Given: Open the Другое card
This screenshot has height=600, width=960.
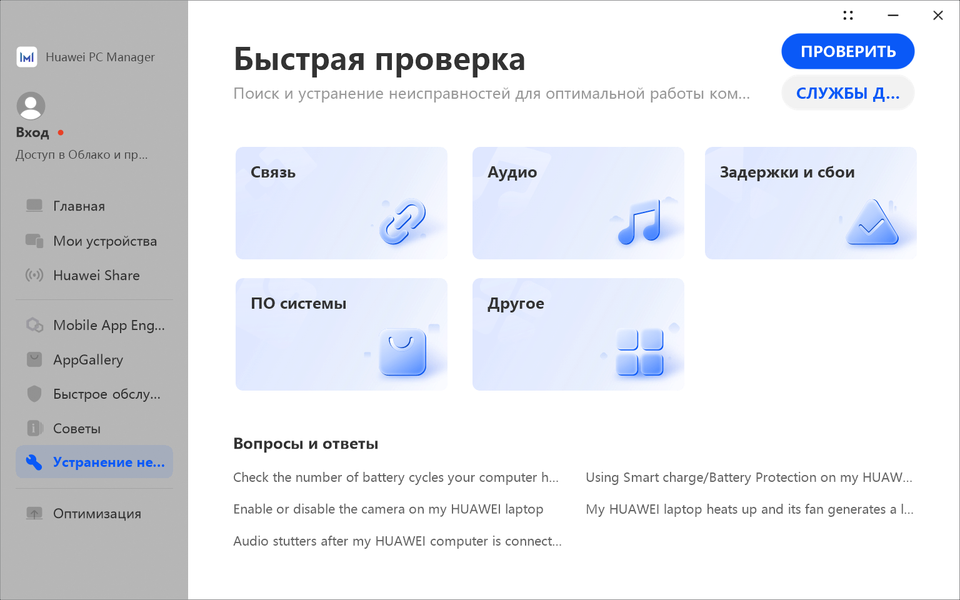Looking at the screenshot, I should (579, 334).
